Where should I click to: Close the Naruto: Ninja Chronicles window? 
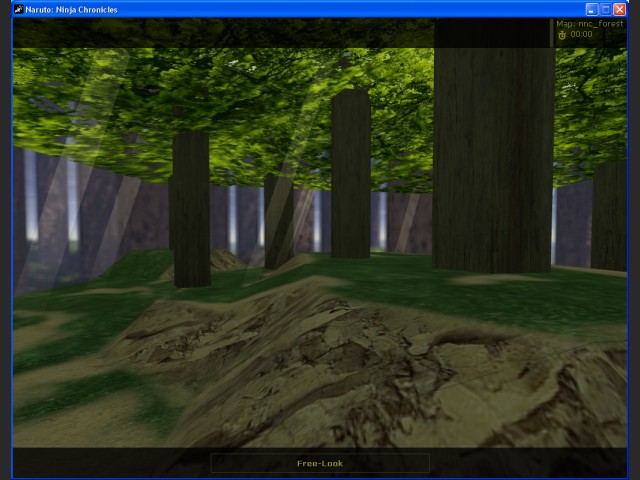click(x=620, y=9)
